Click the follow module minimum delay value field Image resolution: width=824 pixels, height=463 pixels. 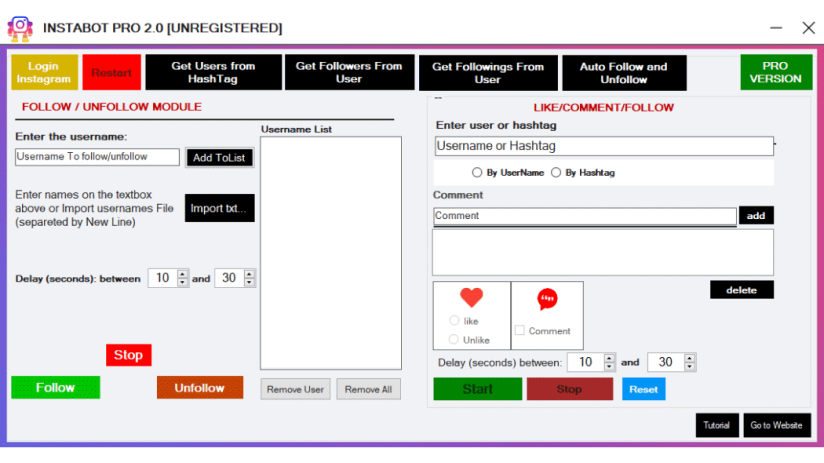[162, 278]
